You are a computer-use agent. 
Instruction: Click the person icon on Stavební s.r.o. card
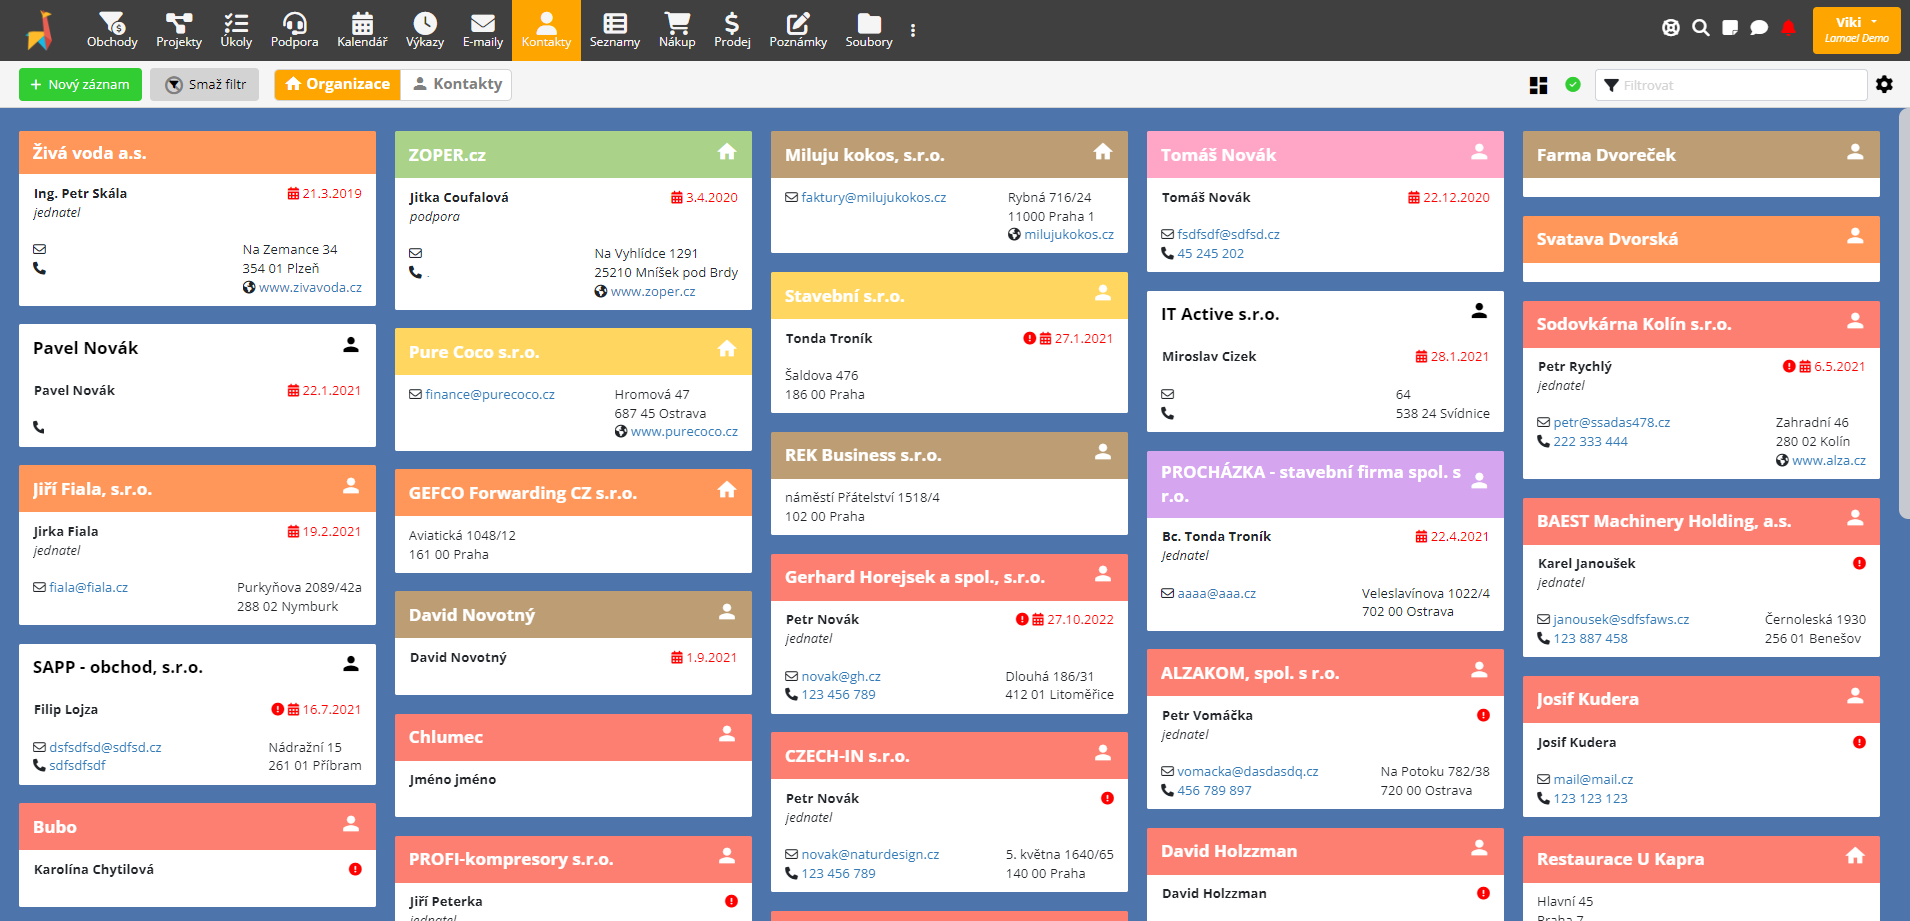(x=1103, y=293)
